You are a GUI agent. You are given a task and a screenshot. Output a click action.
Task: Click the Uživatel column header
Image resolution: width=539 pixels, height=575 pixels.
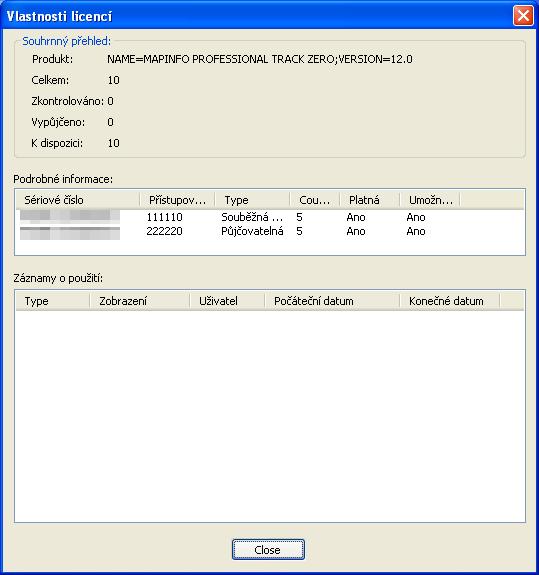[227, 301]
